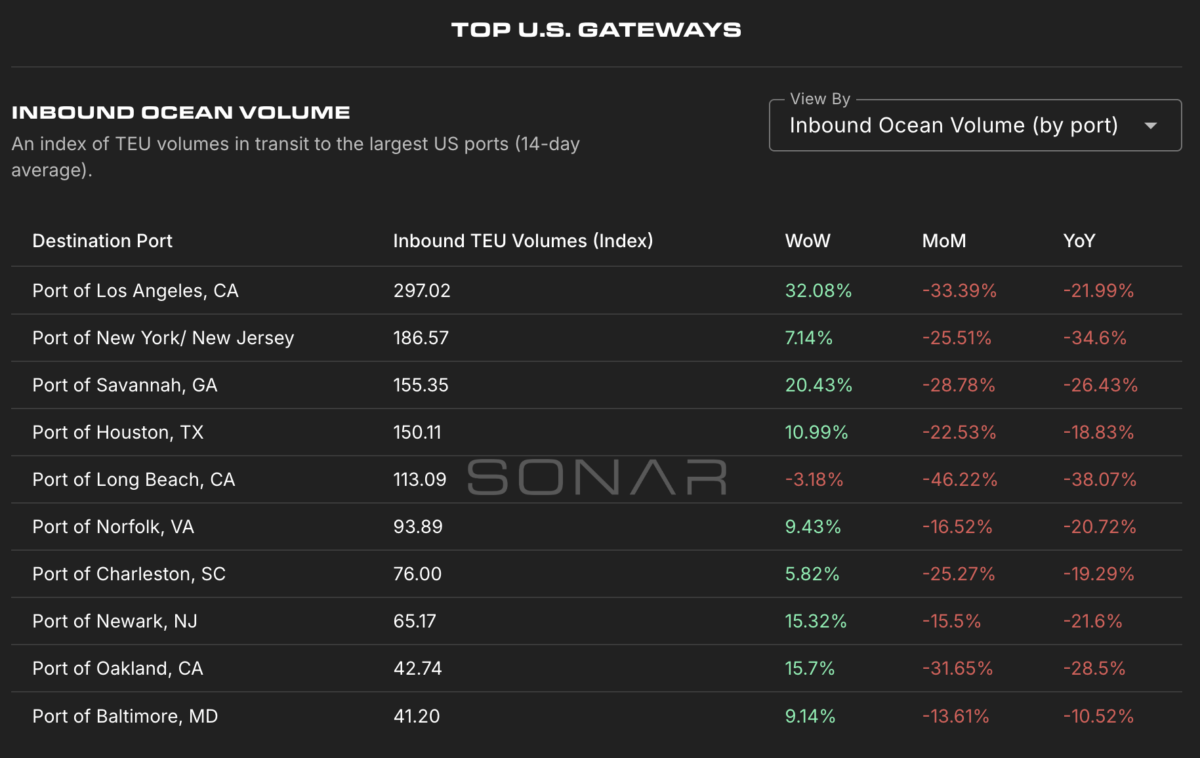Sort by Destination Port column header

[102, 241]
